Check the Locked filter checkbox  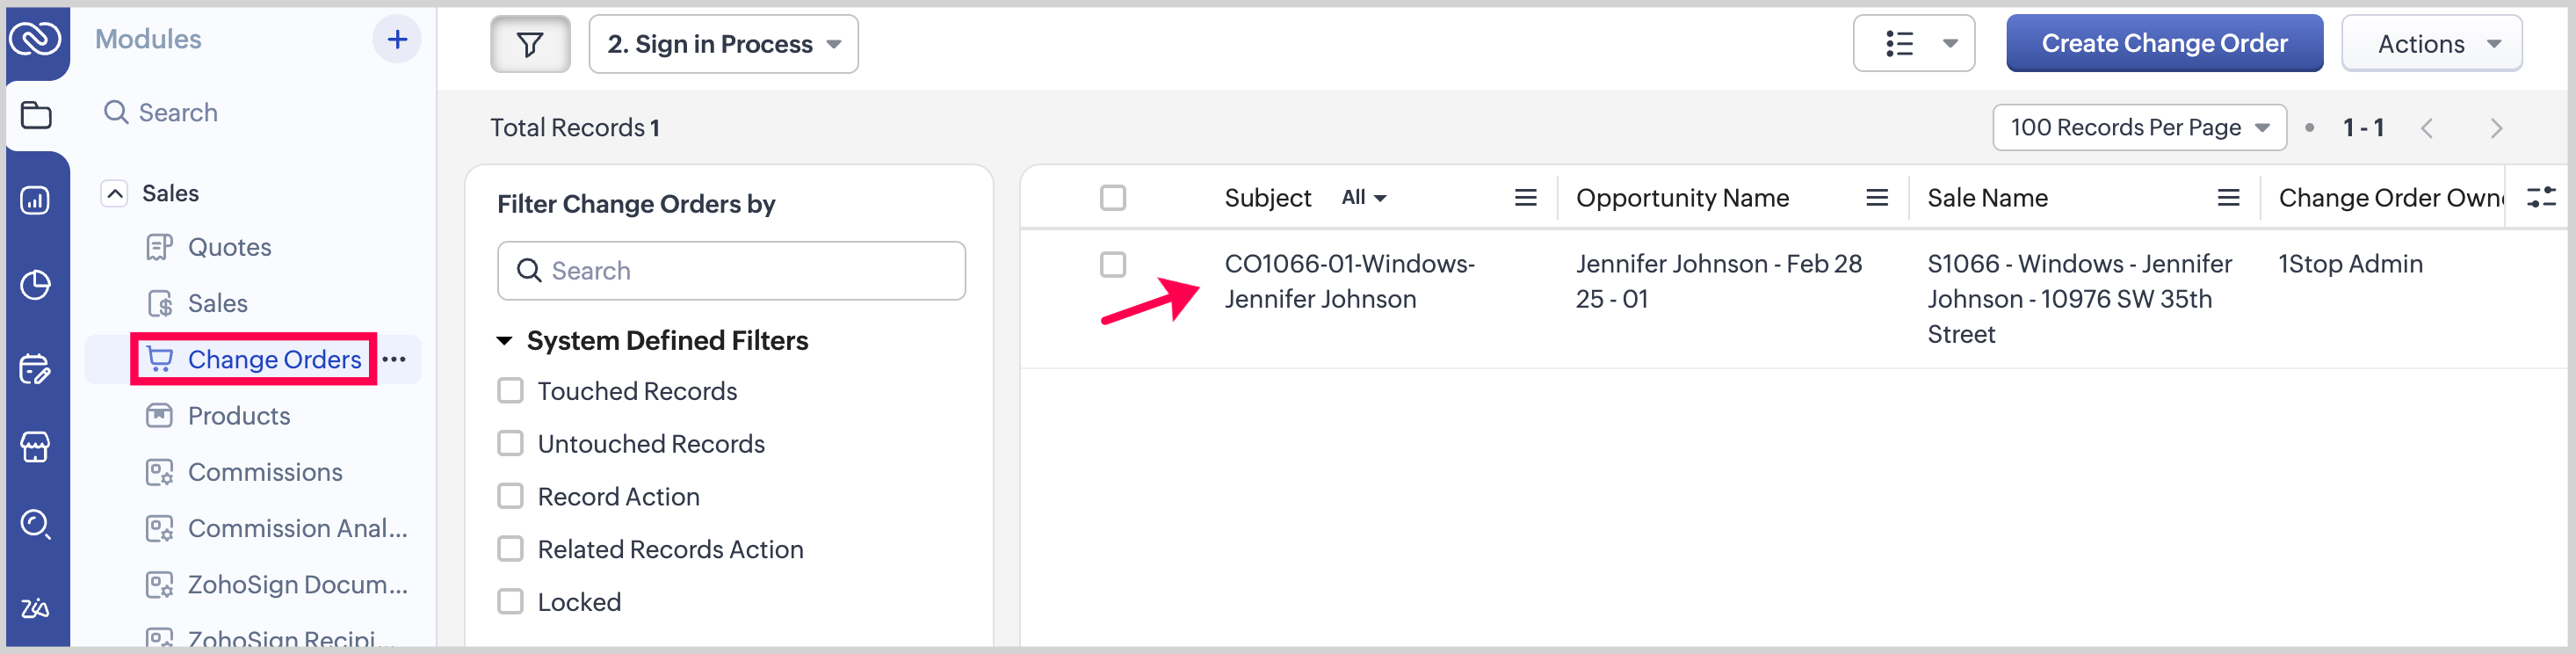click(x=511, y=602)
